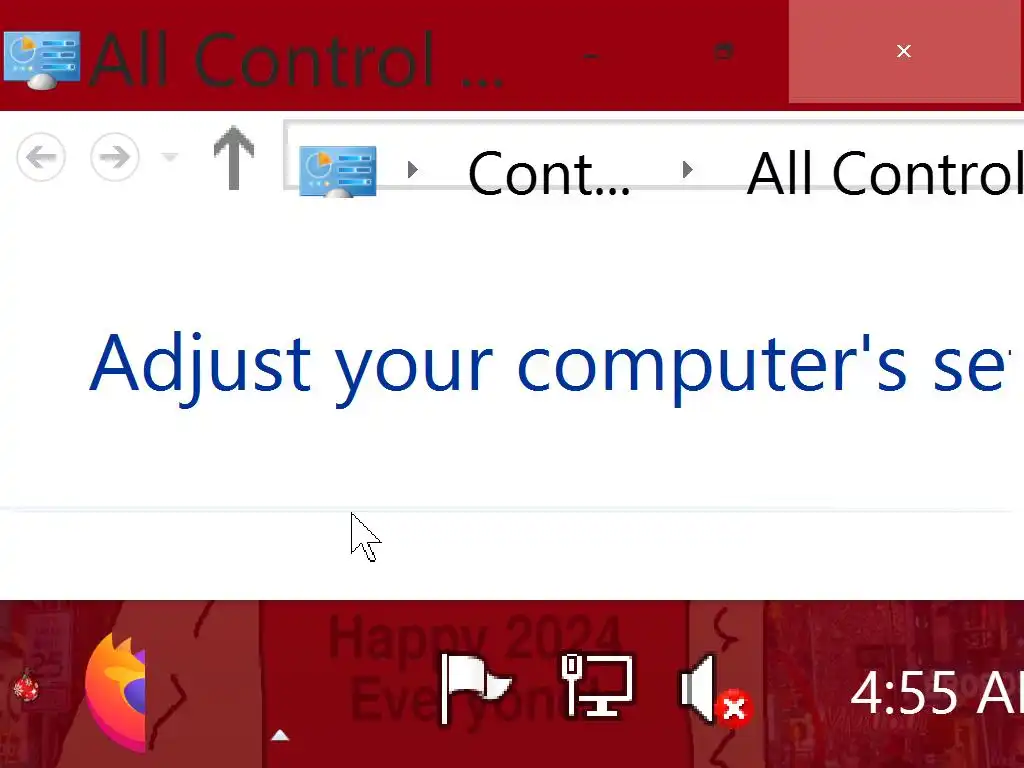Open the Action Center flag icon

click(475, 688)
